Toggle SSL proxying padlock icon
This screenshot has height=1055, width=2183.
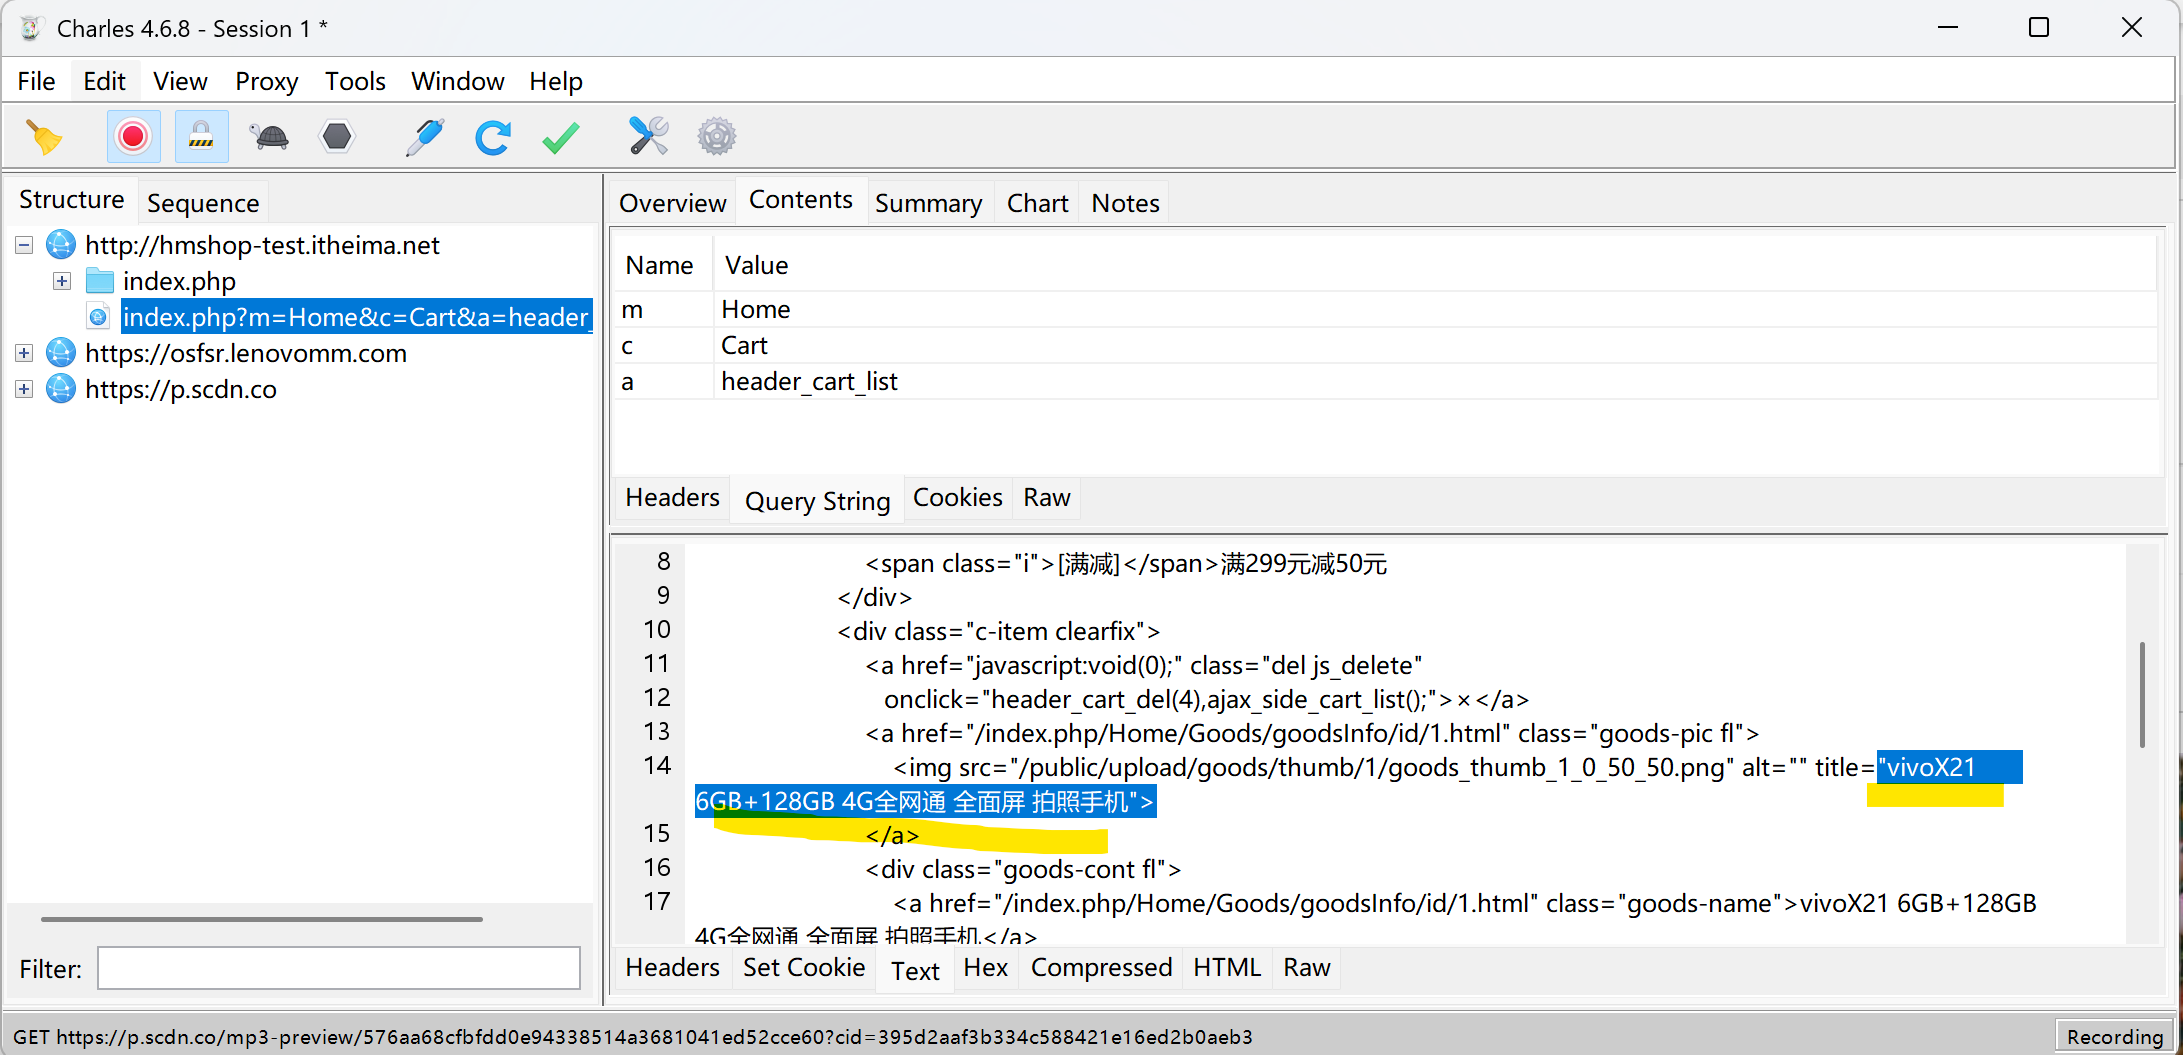coord(201,136)
